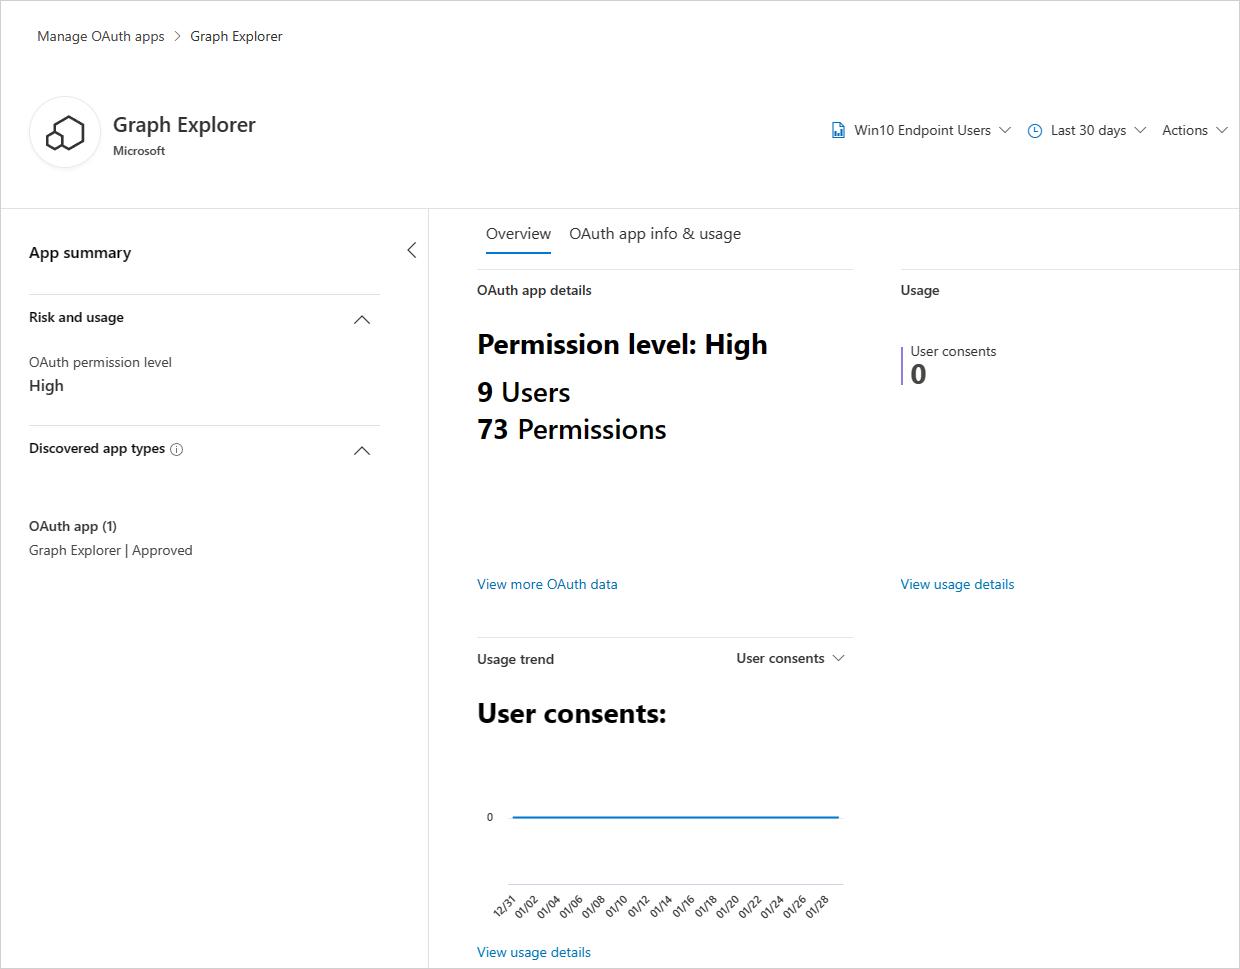Open View more OAuth data
1240x969 pixels.
[x=547, y=584]
